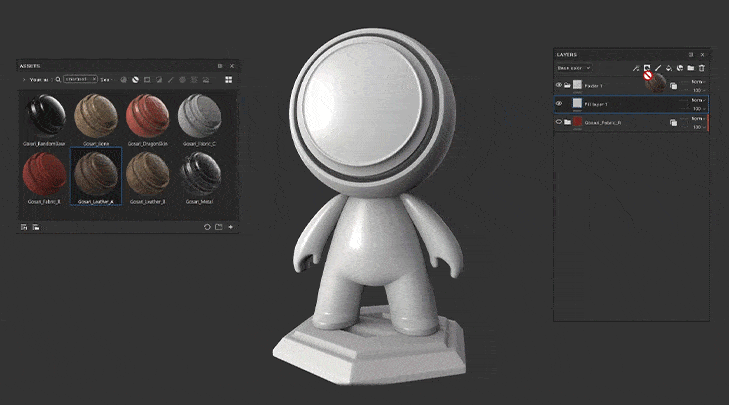Image resolution: width=729 pixels, height=405 pixels.
Task: Filter assets by smart masks square icon
Action: pyautogui.click(x=147, y=80)
